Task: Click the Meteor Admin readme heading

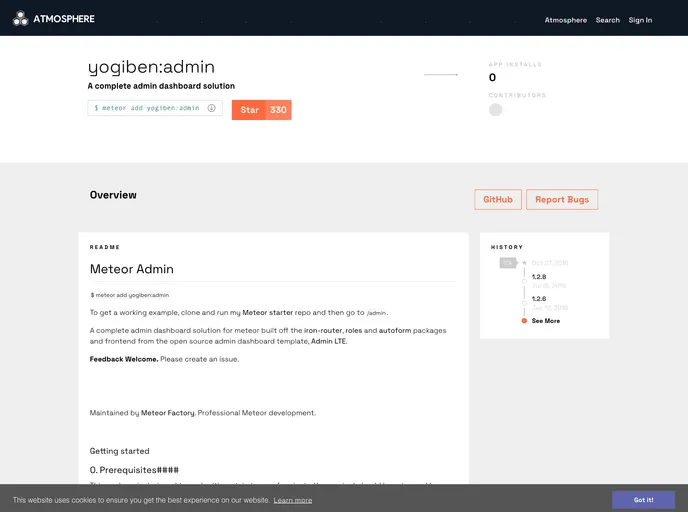Action: tap(132, 269)
